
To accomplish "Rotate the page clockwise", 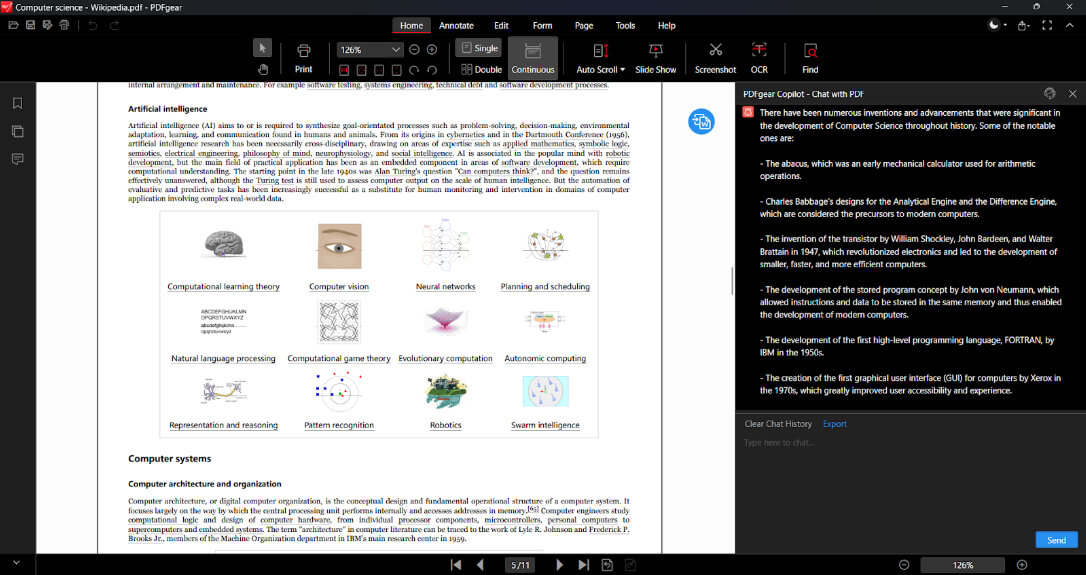I will tap(414, 70).
